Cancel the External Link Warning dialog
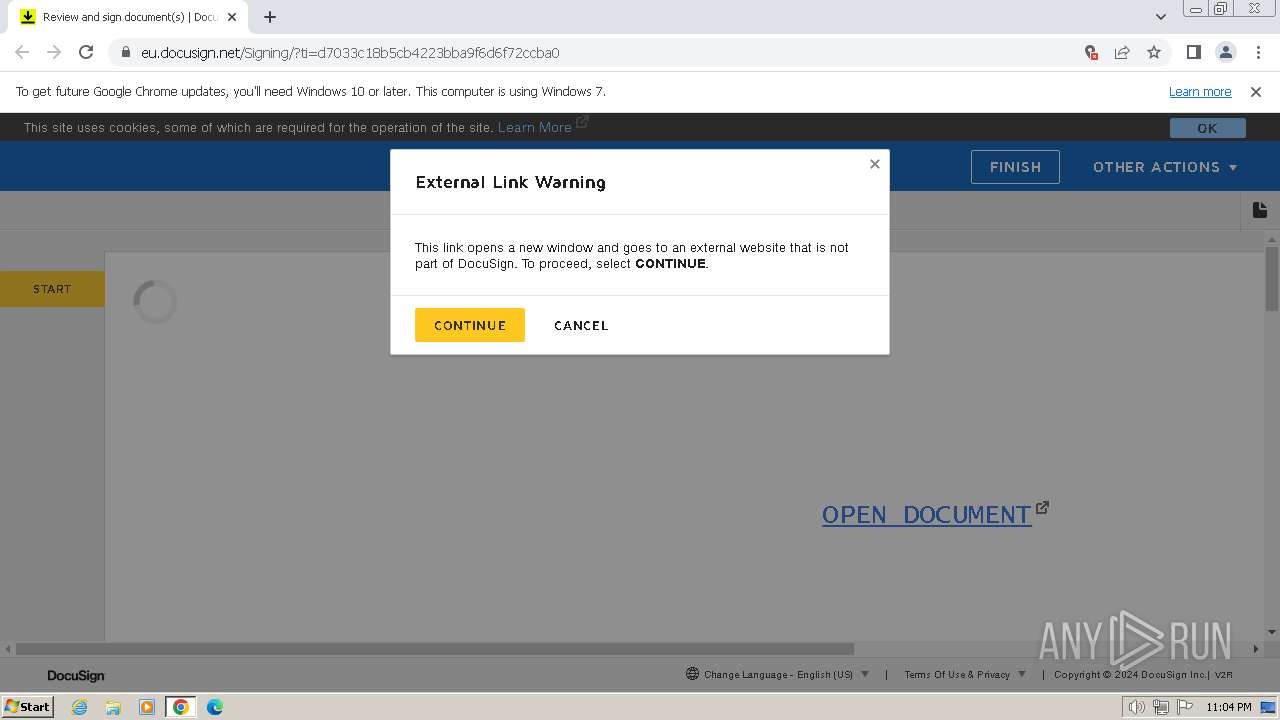 click(x=581, y=325)
